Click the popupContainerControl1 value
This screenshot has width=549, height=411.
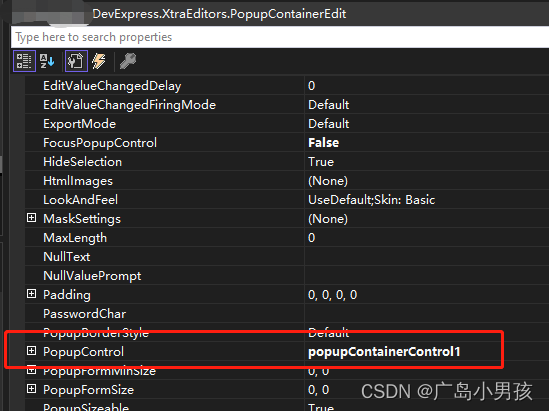click(384, 352)
